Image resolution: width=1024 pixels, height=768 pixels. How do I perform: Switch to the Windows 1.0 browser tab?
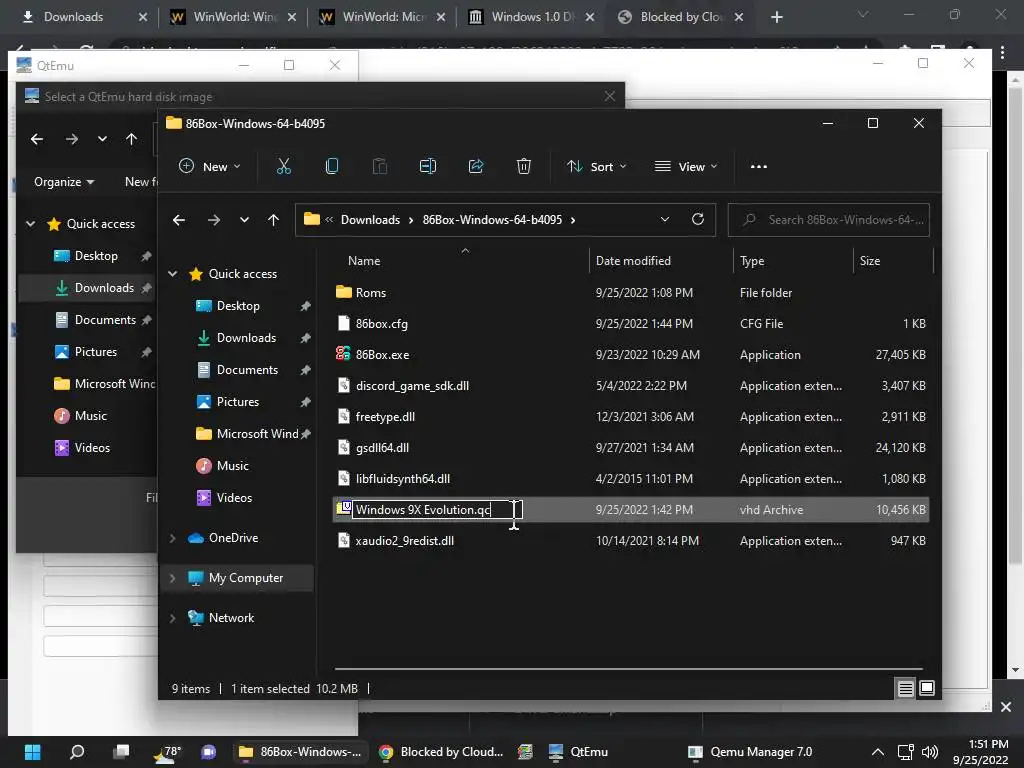point(531,17)
